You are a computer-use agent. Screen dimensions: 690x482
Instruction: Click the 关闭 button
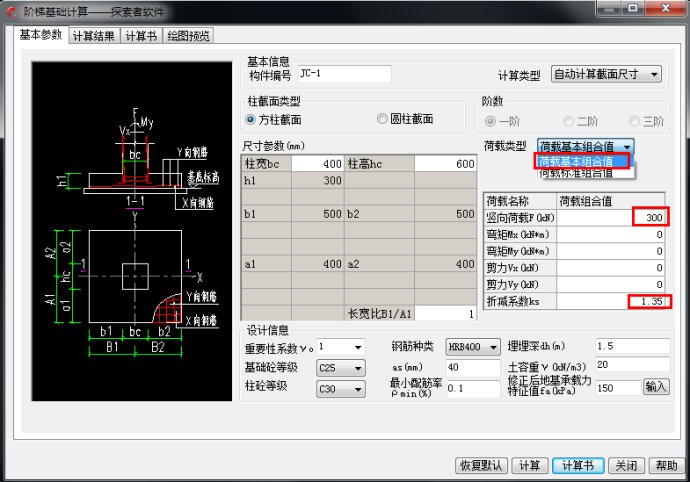pos(626,465)
